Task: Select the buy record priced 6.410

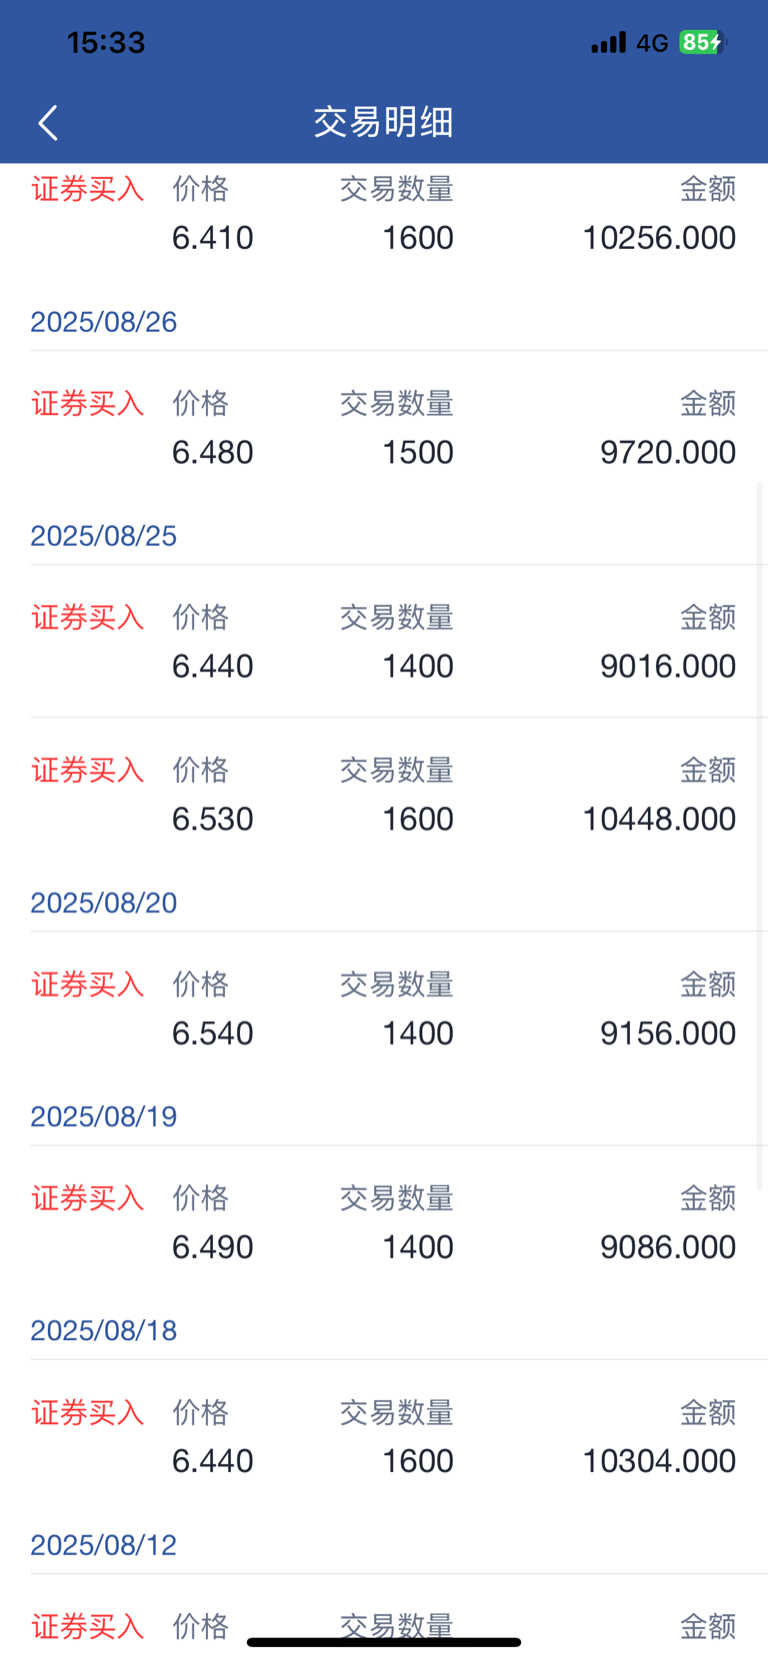Action: [384, 214]
